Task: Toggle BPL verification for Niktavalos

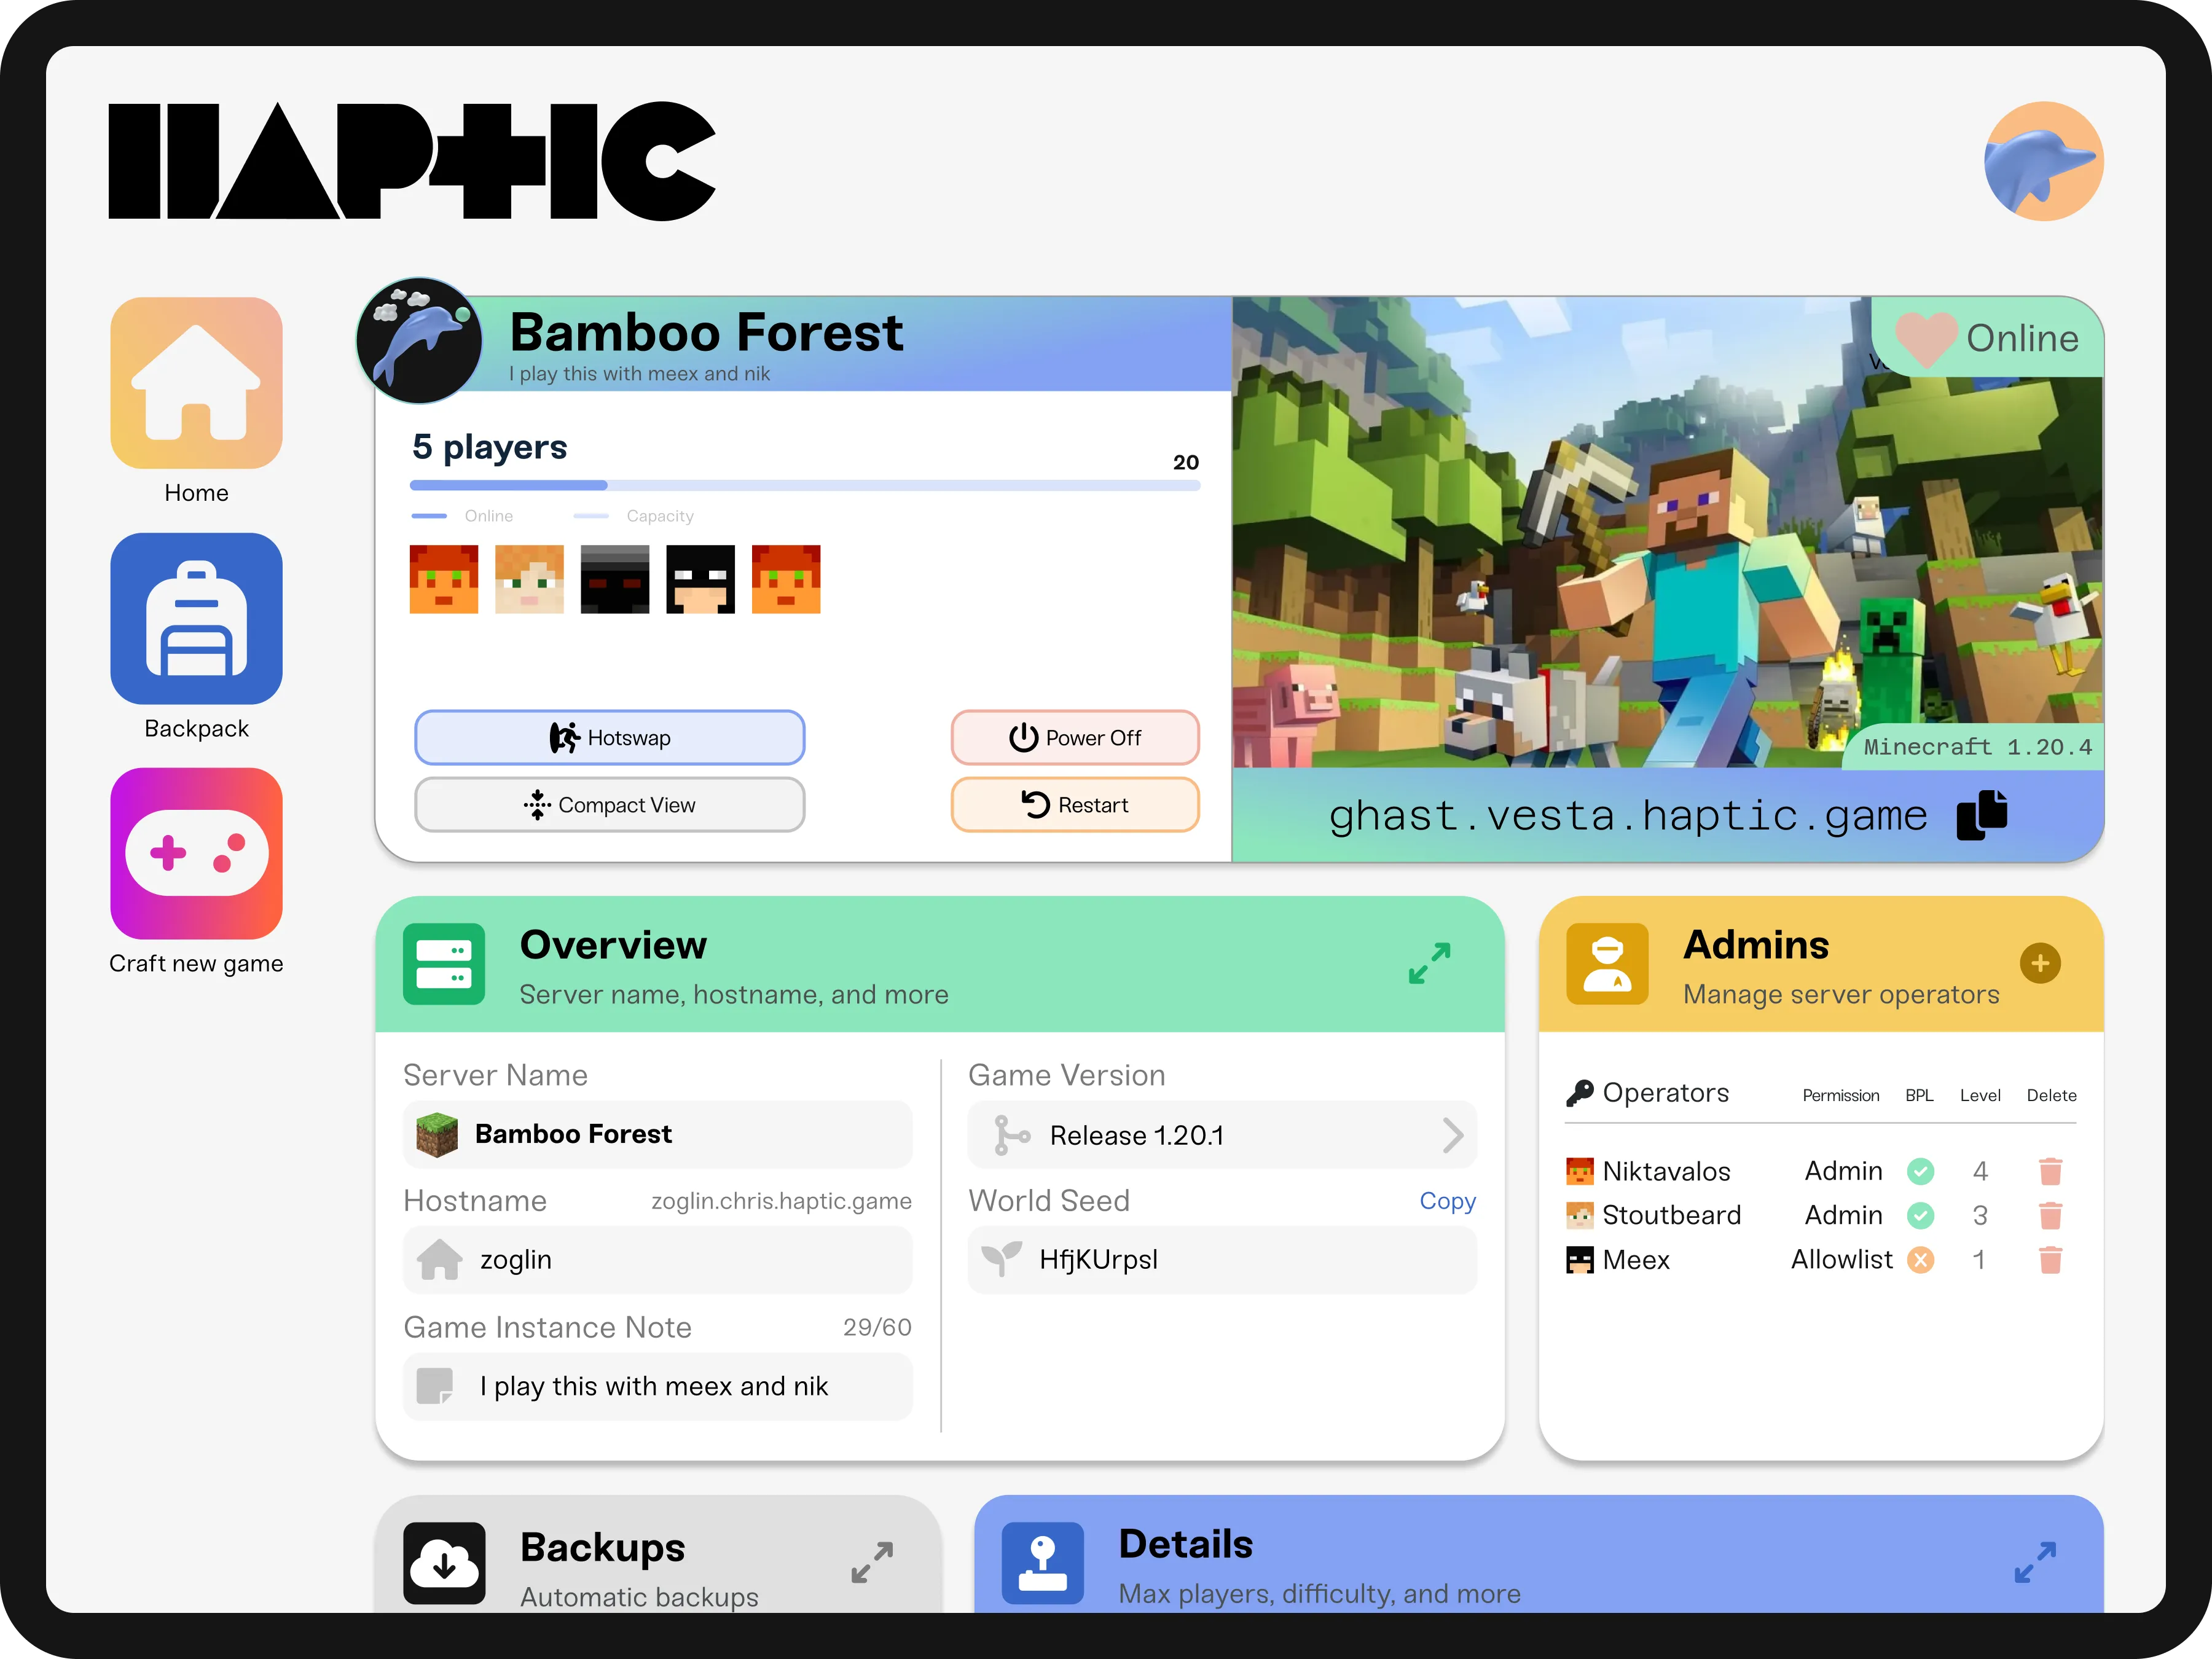Action: coord(1920,1170)
